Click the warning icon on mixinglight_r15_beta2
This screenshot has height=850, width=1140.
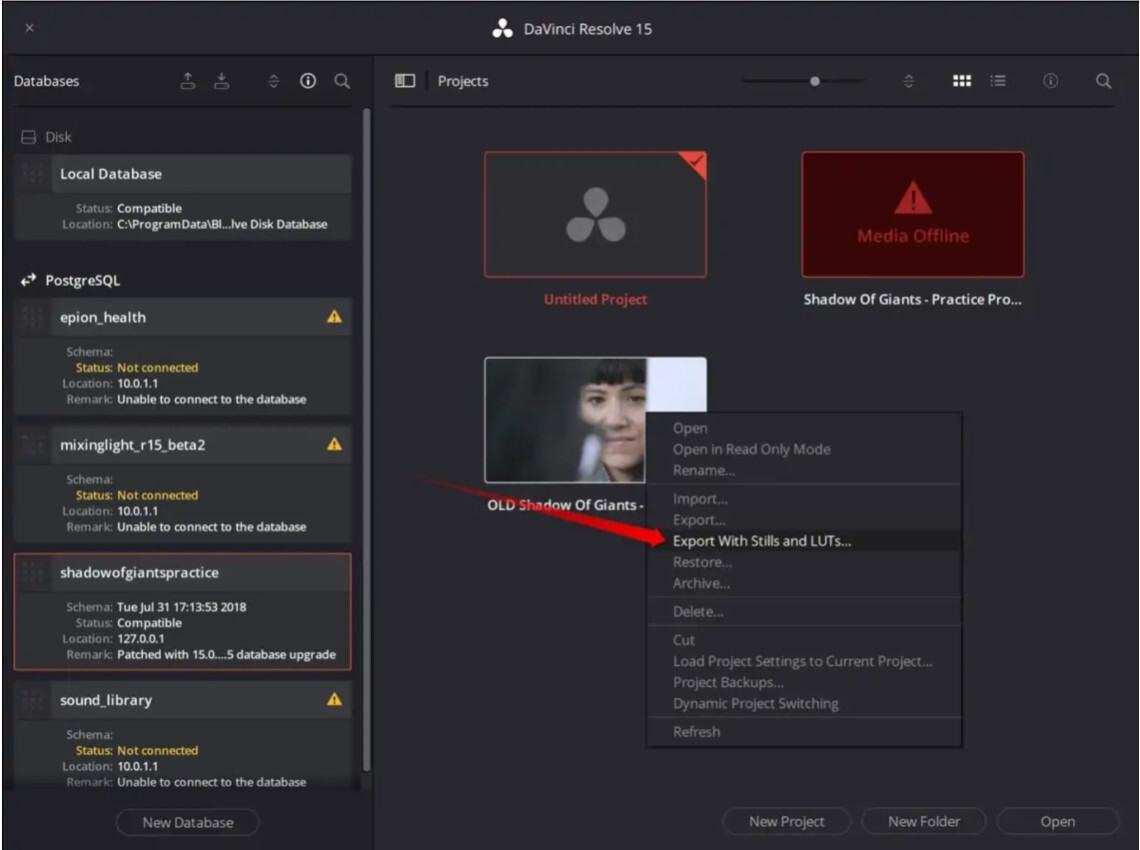334,444
